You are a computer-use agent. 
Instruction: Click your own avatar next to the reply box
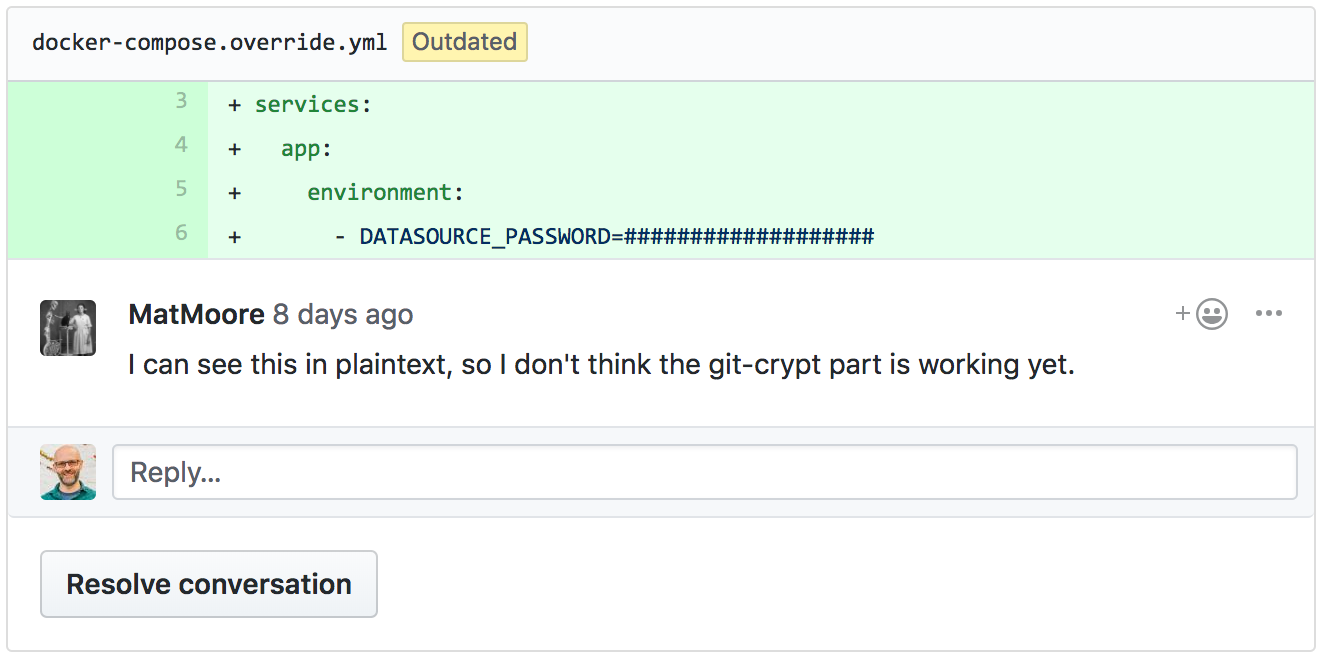pos(67,471)
